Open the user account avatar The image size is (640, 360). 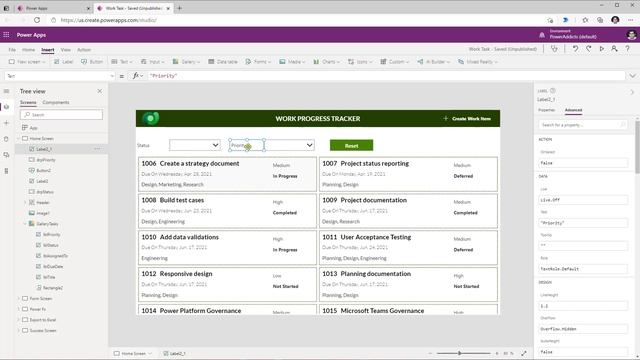[x=631, y=35]
